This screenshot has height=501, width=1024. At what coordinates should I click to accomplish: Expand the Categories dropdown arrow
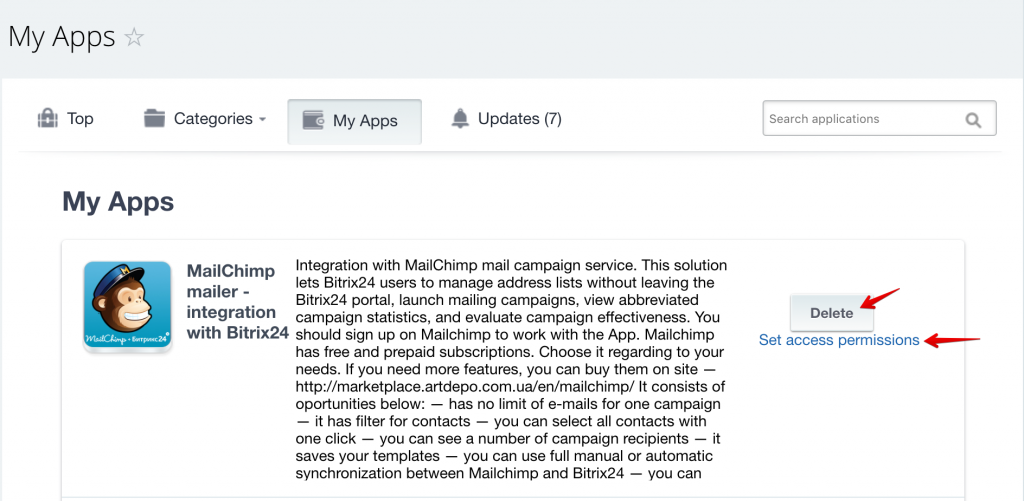click(x=263, y=120)
